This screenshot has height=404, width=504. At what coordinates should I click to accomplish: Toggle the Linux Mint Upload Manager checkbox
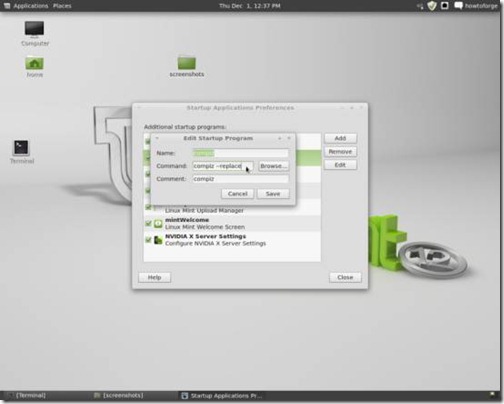point(148,207)
